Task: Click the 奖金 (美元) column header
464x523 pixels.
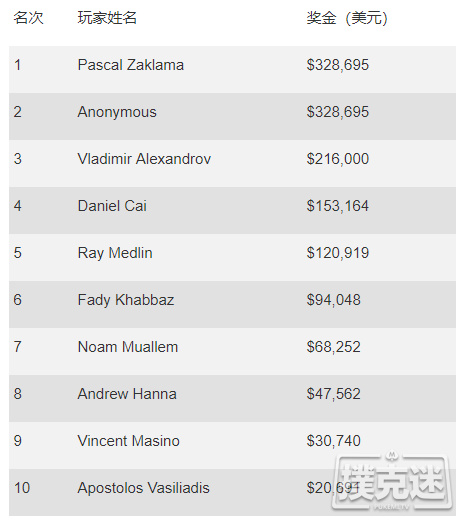Action: [x=347, y=18]
